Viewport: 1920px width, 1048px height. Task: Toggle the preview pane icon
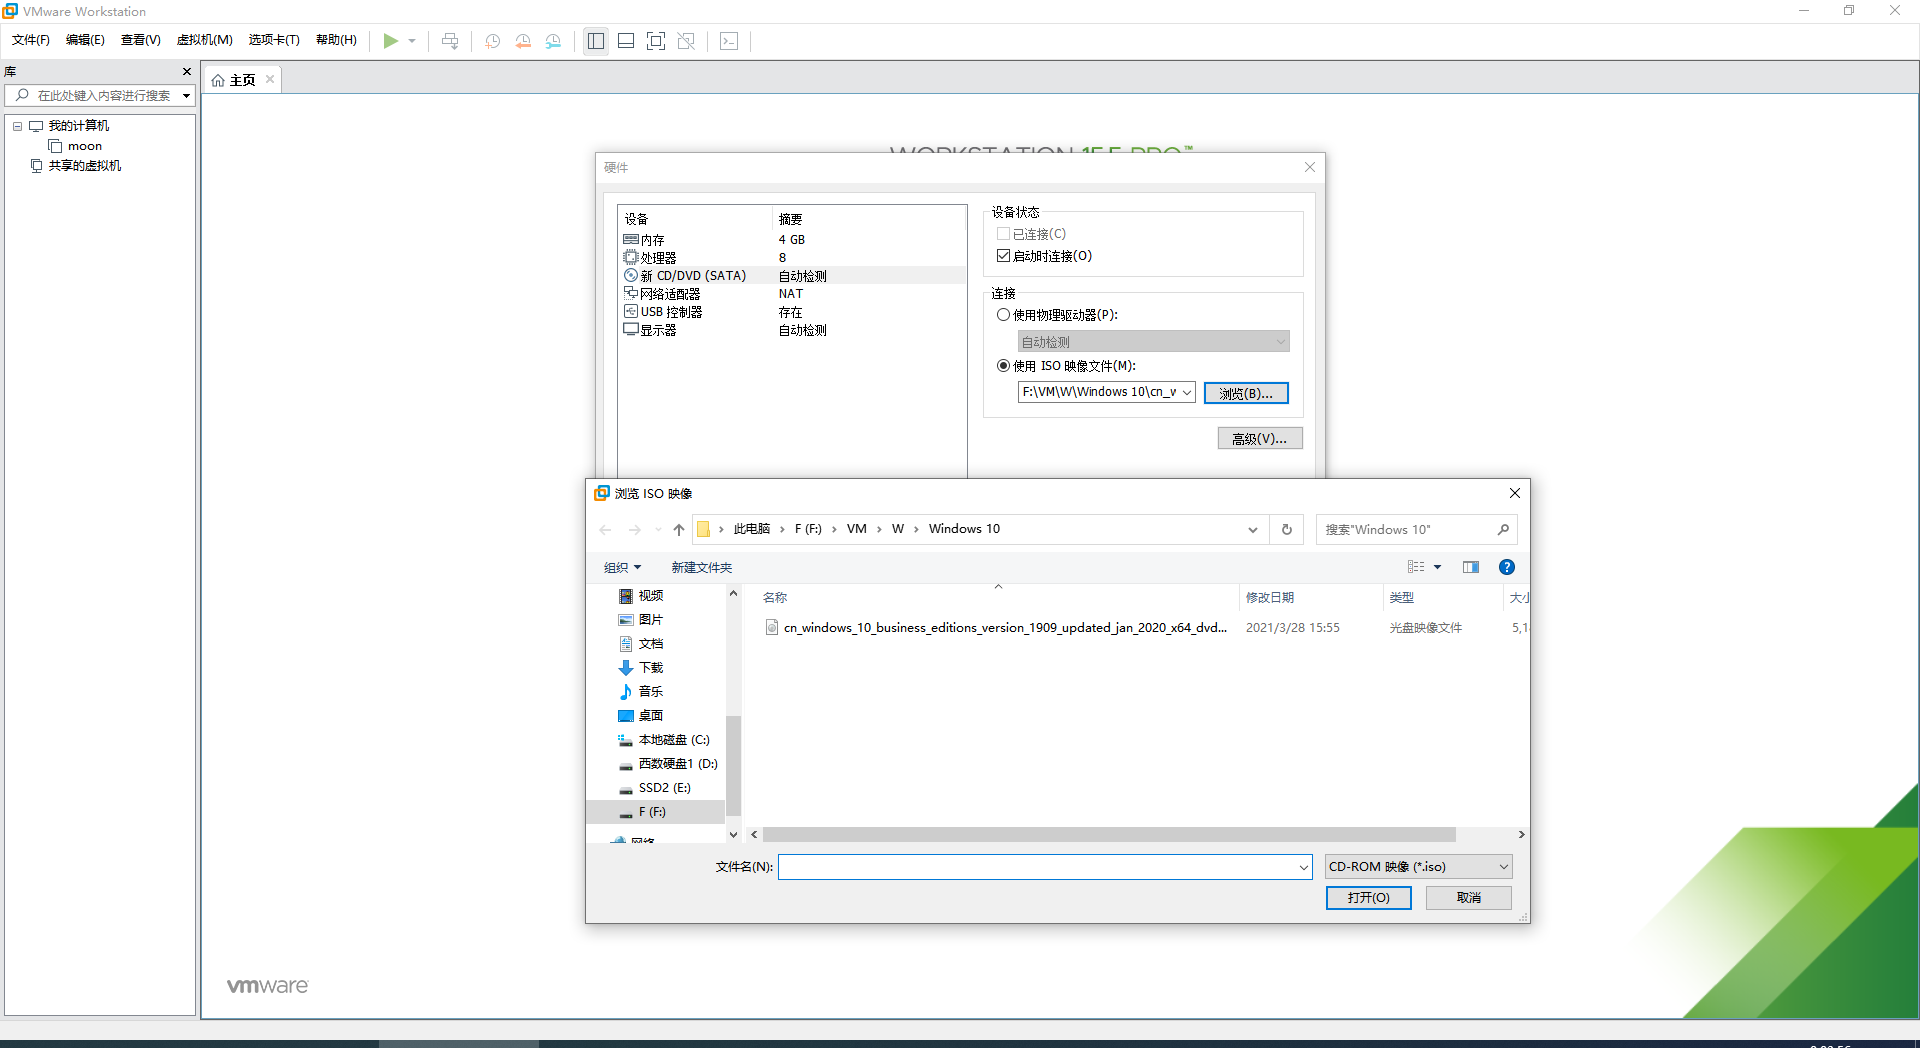(1471, 567)
